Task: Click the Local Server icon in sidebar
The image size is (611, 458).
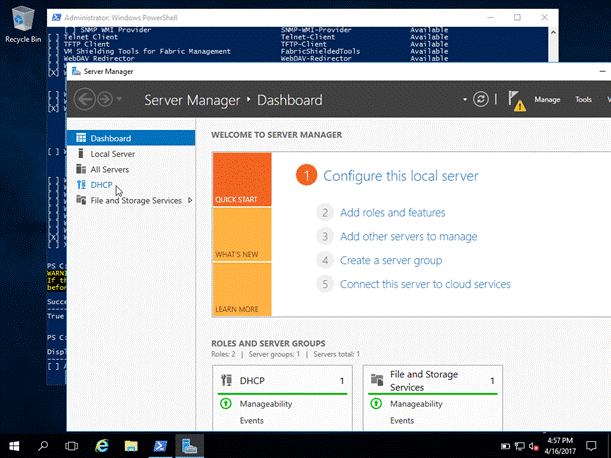Action: [x=81, y=154]
